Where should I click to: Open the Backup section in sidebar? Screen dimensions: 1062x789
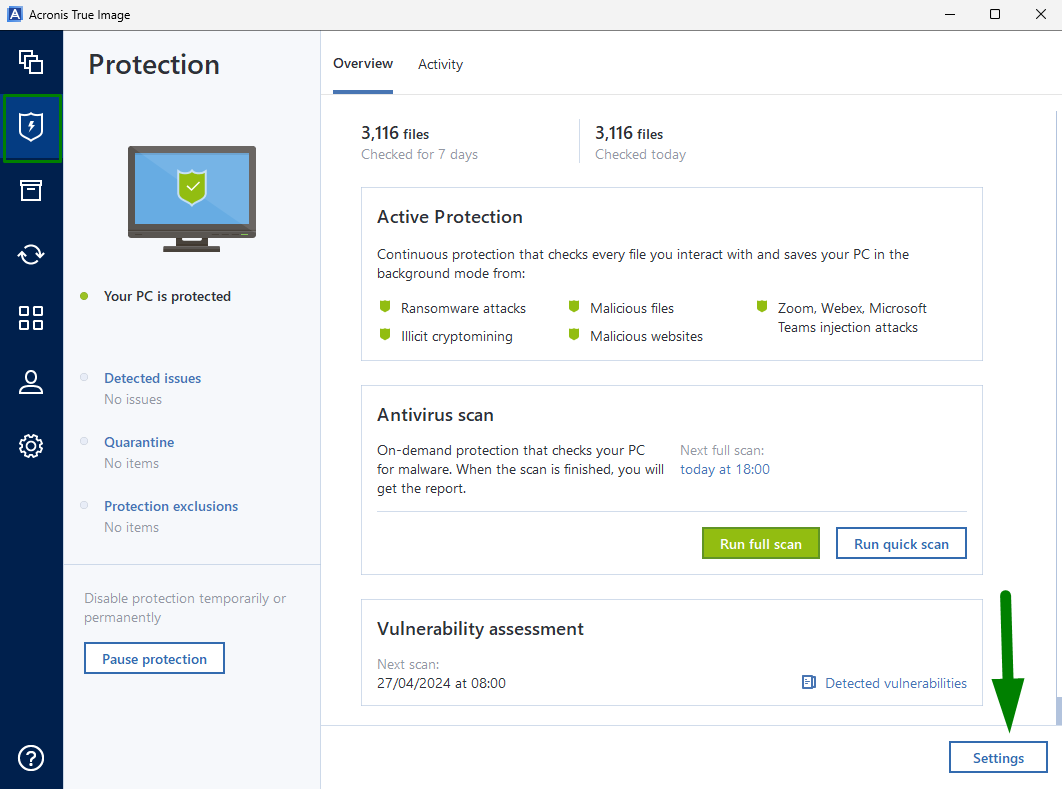(x=31, y=62)
